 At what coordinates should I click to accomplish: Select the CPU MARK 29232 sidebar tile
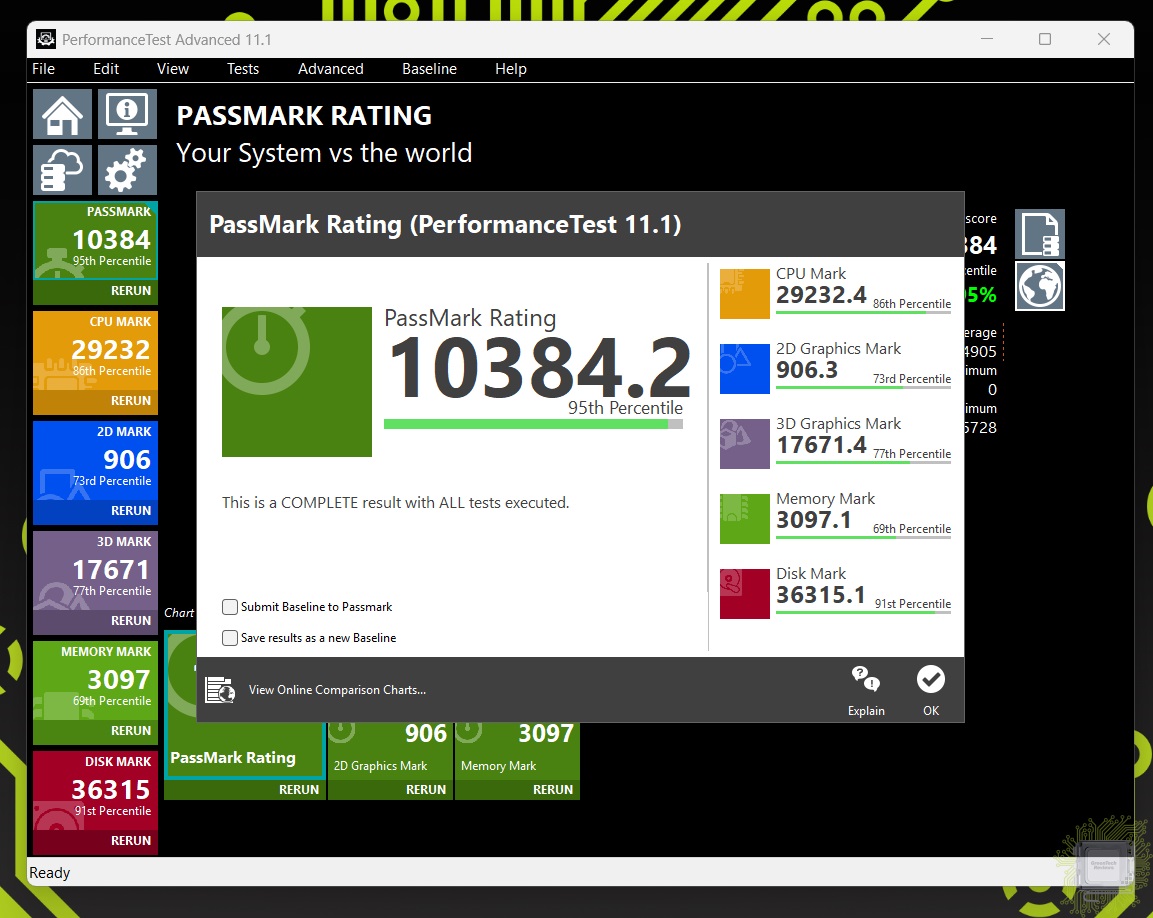[96, 351]
